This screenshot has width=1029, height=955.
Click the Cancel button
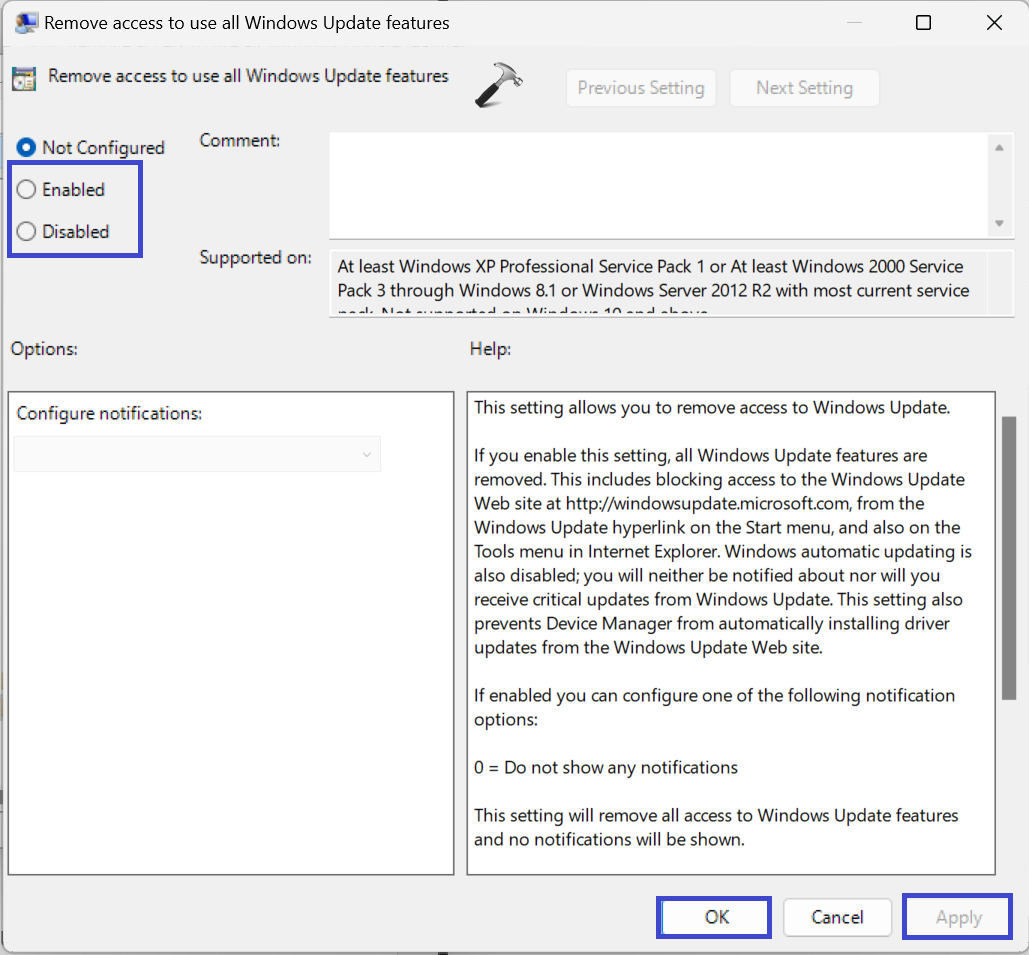click(x=837, y=917)
